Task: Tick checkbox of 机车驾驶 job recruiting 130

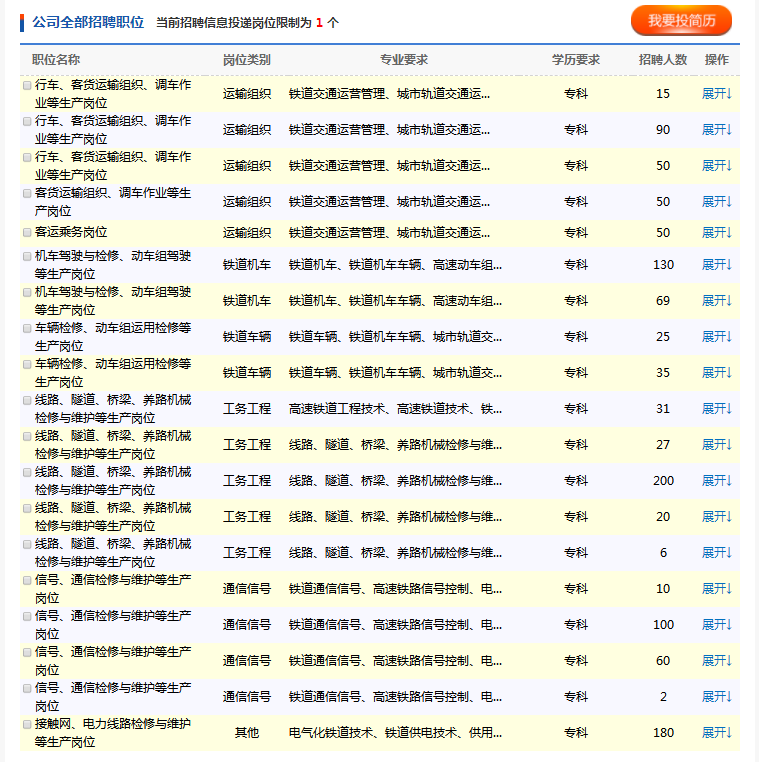Action: click(x=27, y=257)
